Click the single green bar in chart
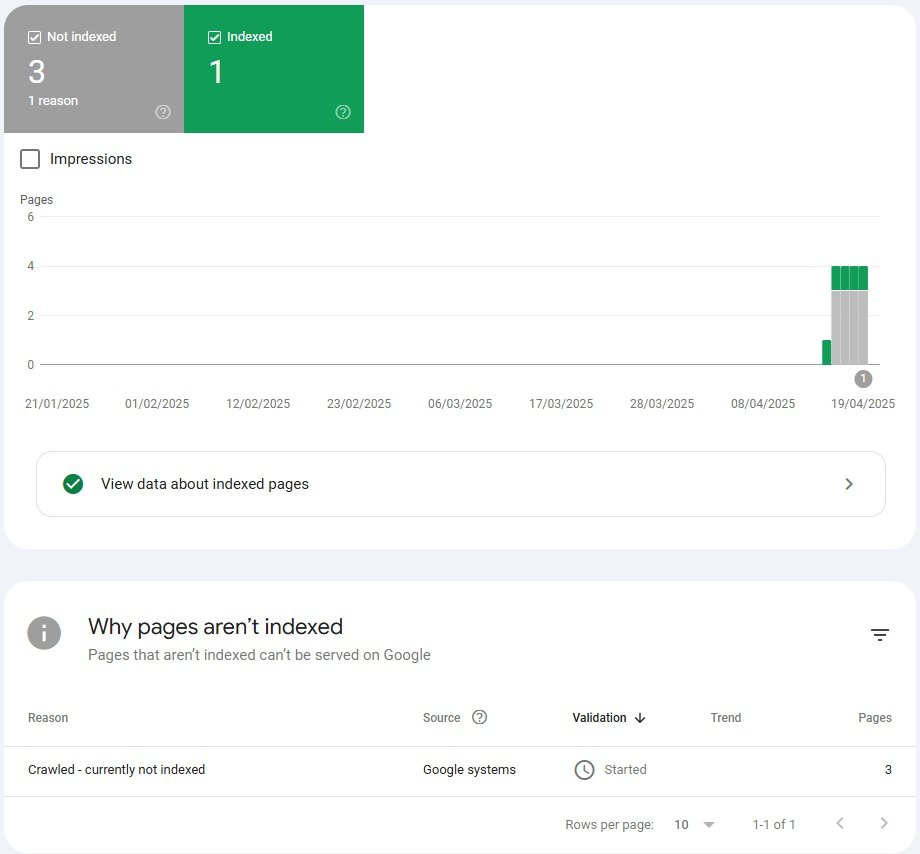 point(826,353)
